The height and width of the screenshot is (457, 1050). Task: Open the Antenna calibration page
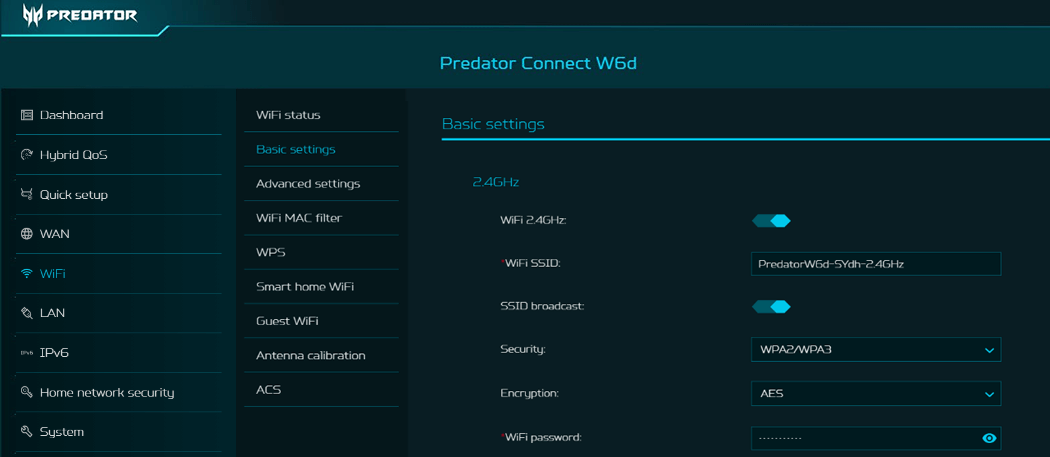310,355
